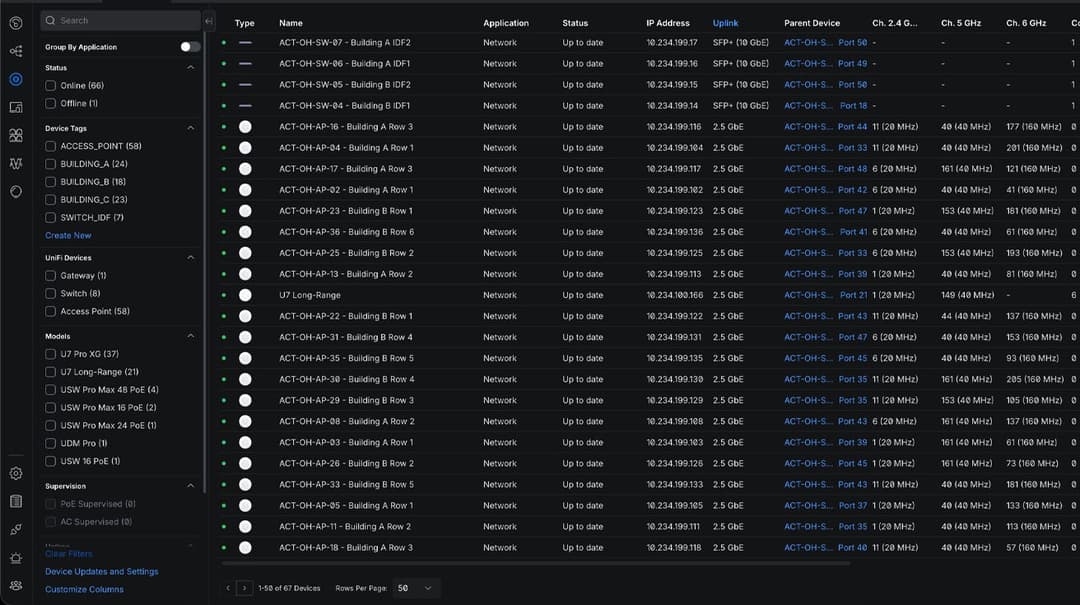Click the switch icon for ACT-OH-SW-07
Image resolution: width=1080 pixels, height=605 pixels.
pyautogui.click(x=245, y=43)
